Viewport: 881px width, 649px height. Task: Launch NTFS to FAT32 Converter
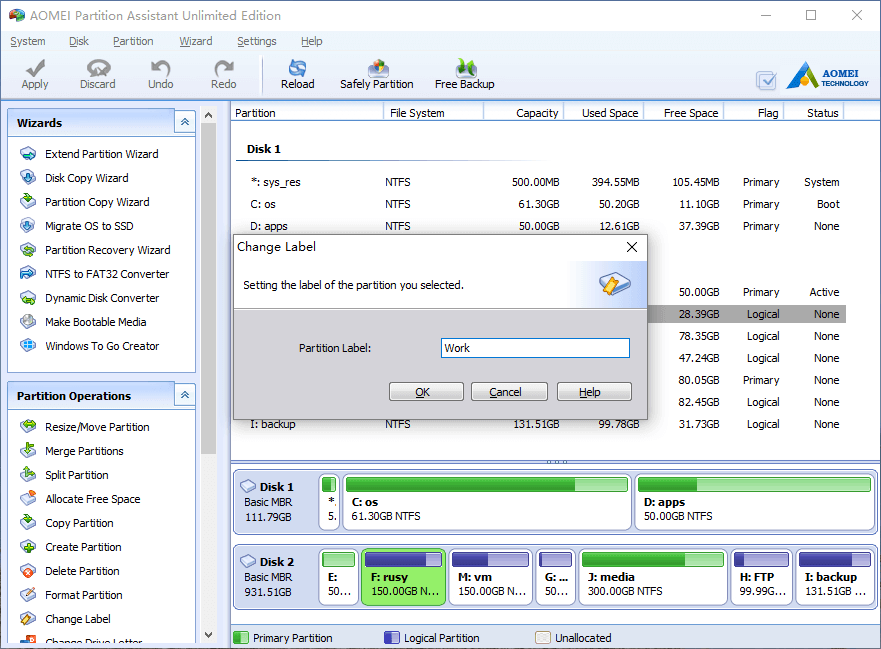coord(95,274)
